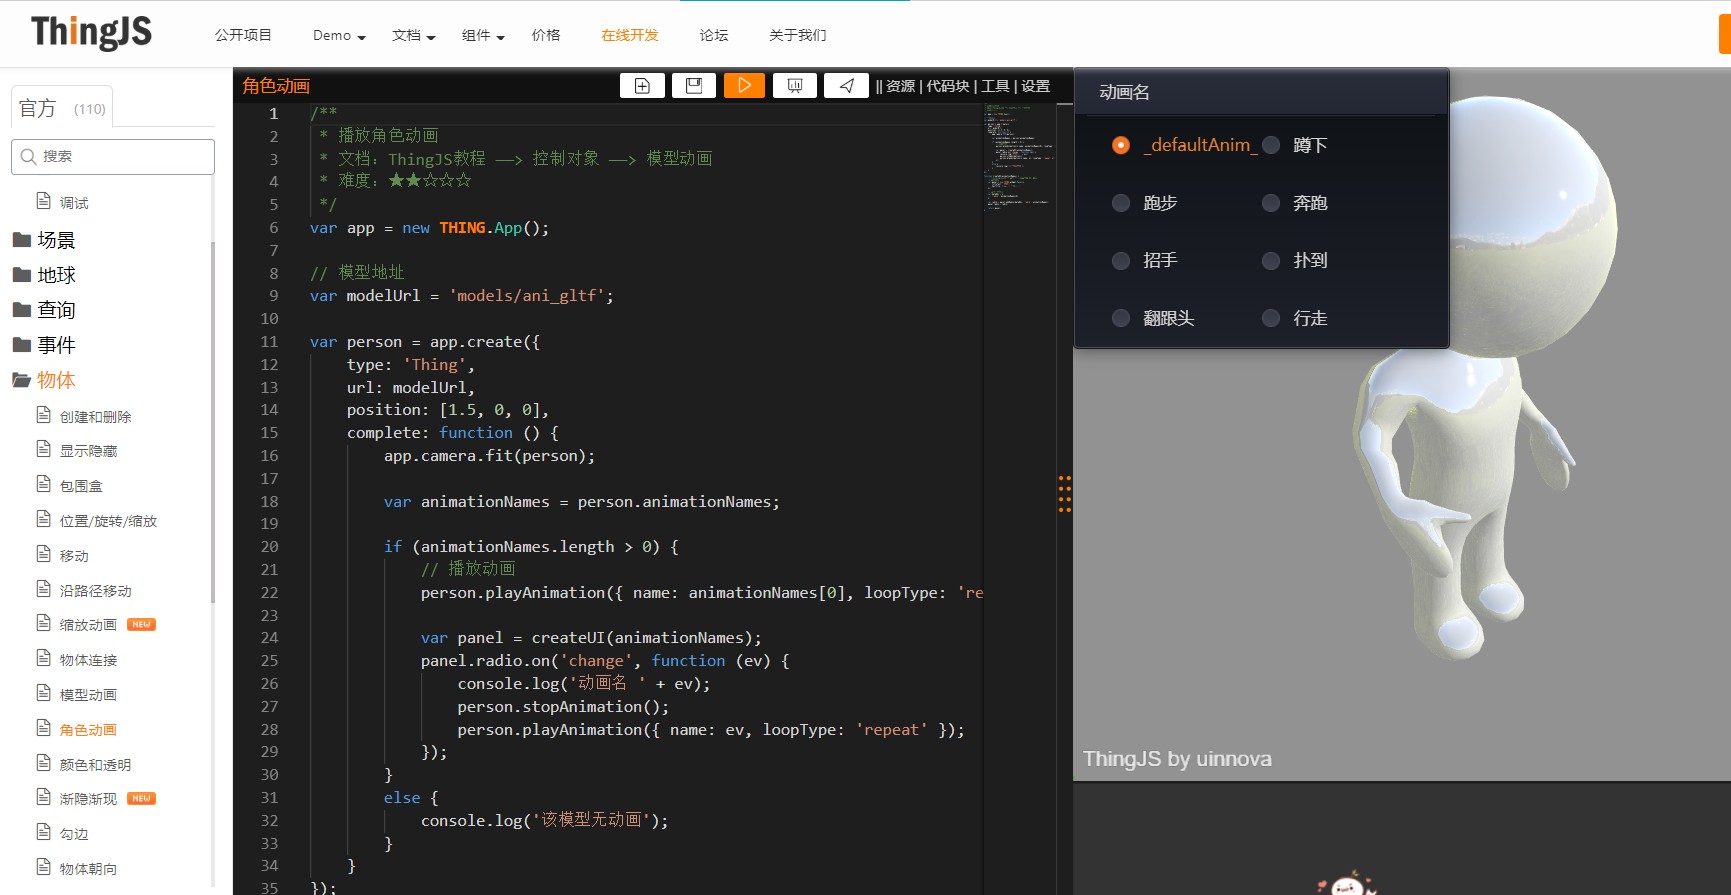Select the 蹲下 animation radio button
This screenshot has width=1731, height=895.
[1271, 145]
